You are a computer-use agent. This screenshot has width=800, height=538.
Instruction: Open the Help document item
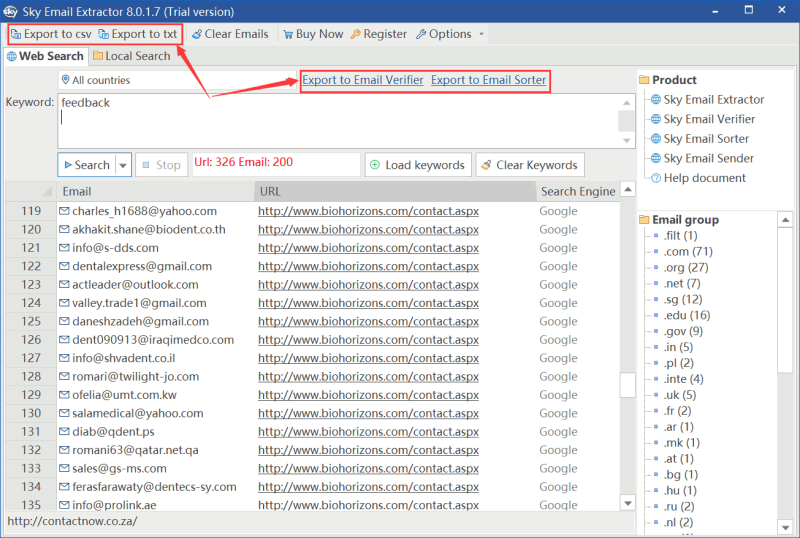pos(704,178)
